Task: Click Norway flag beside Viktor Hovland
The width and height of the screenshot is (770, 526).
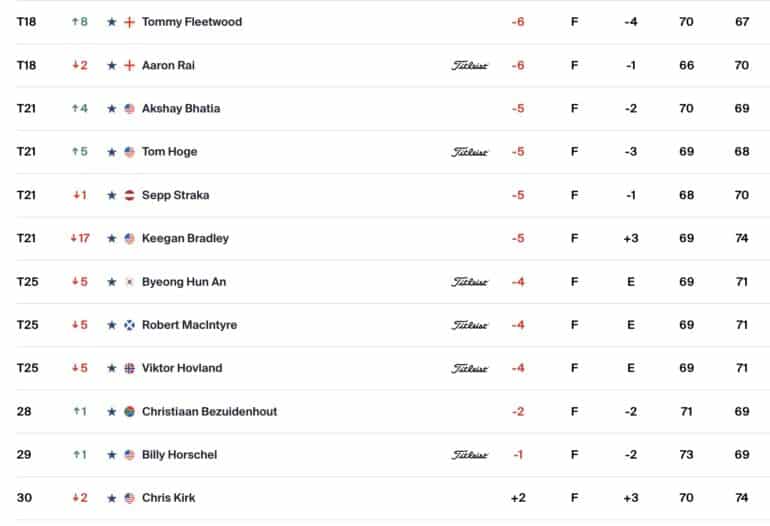Action: [x=129, y=368]
